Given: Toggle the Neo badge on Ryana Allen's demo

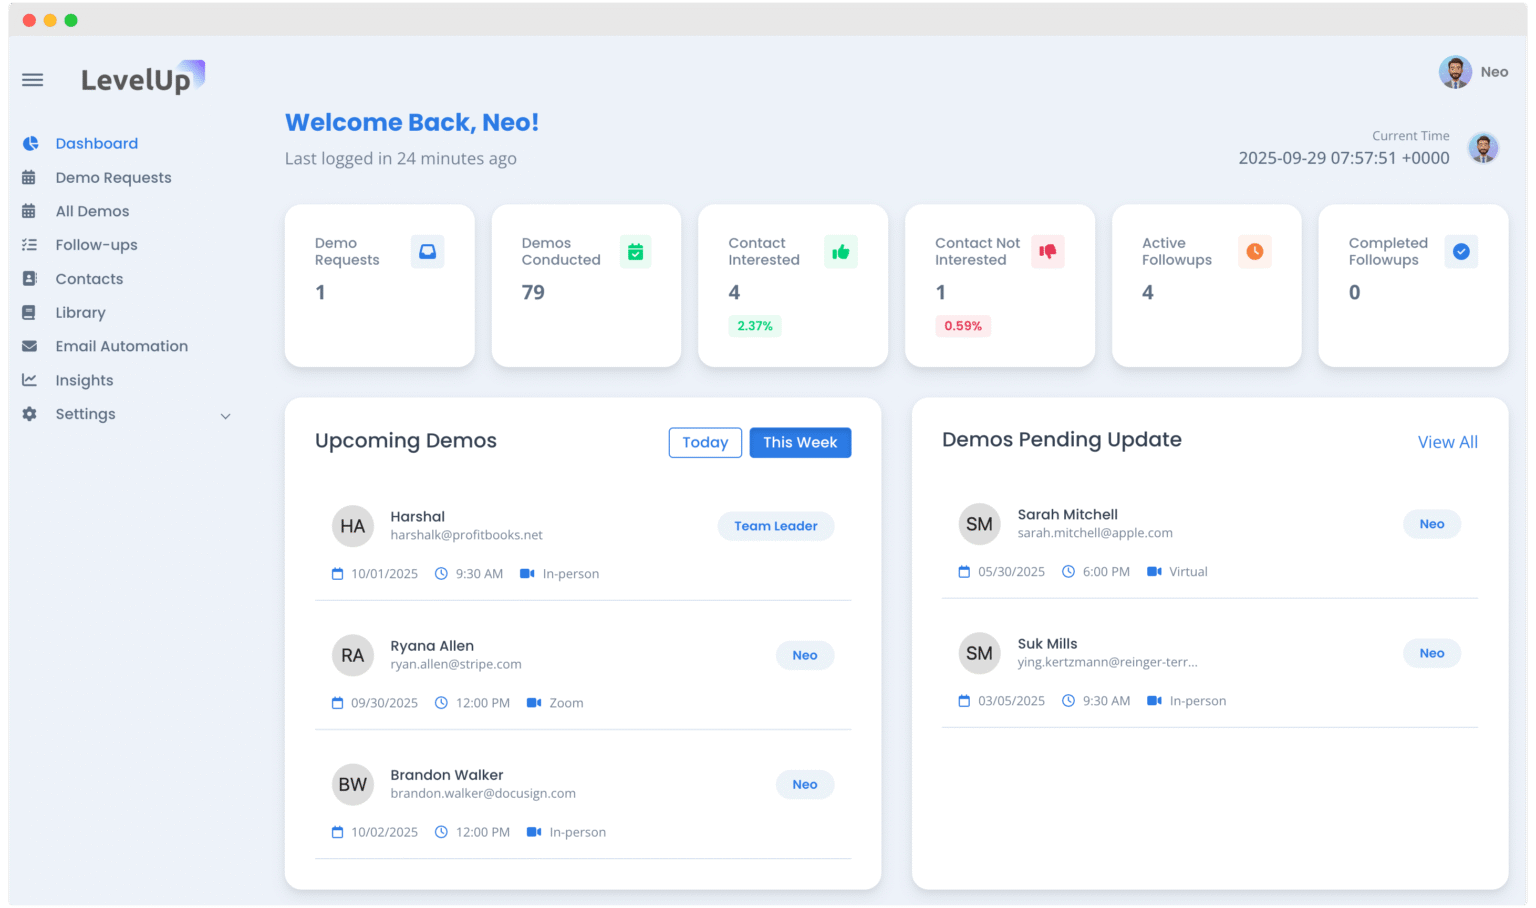Looking at the screenshot, I should click(805, 655).
